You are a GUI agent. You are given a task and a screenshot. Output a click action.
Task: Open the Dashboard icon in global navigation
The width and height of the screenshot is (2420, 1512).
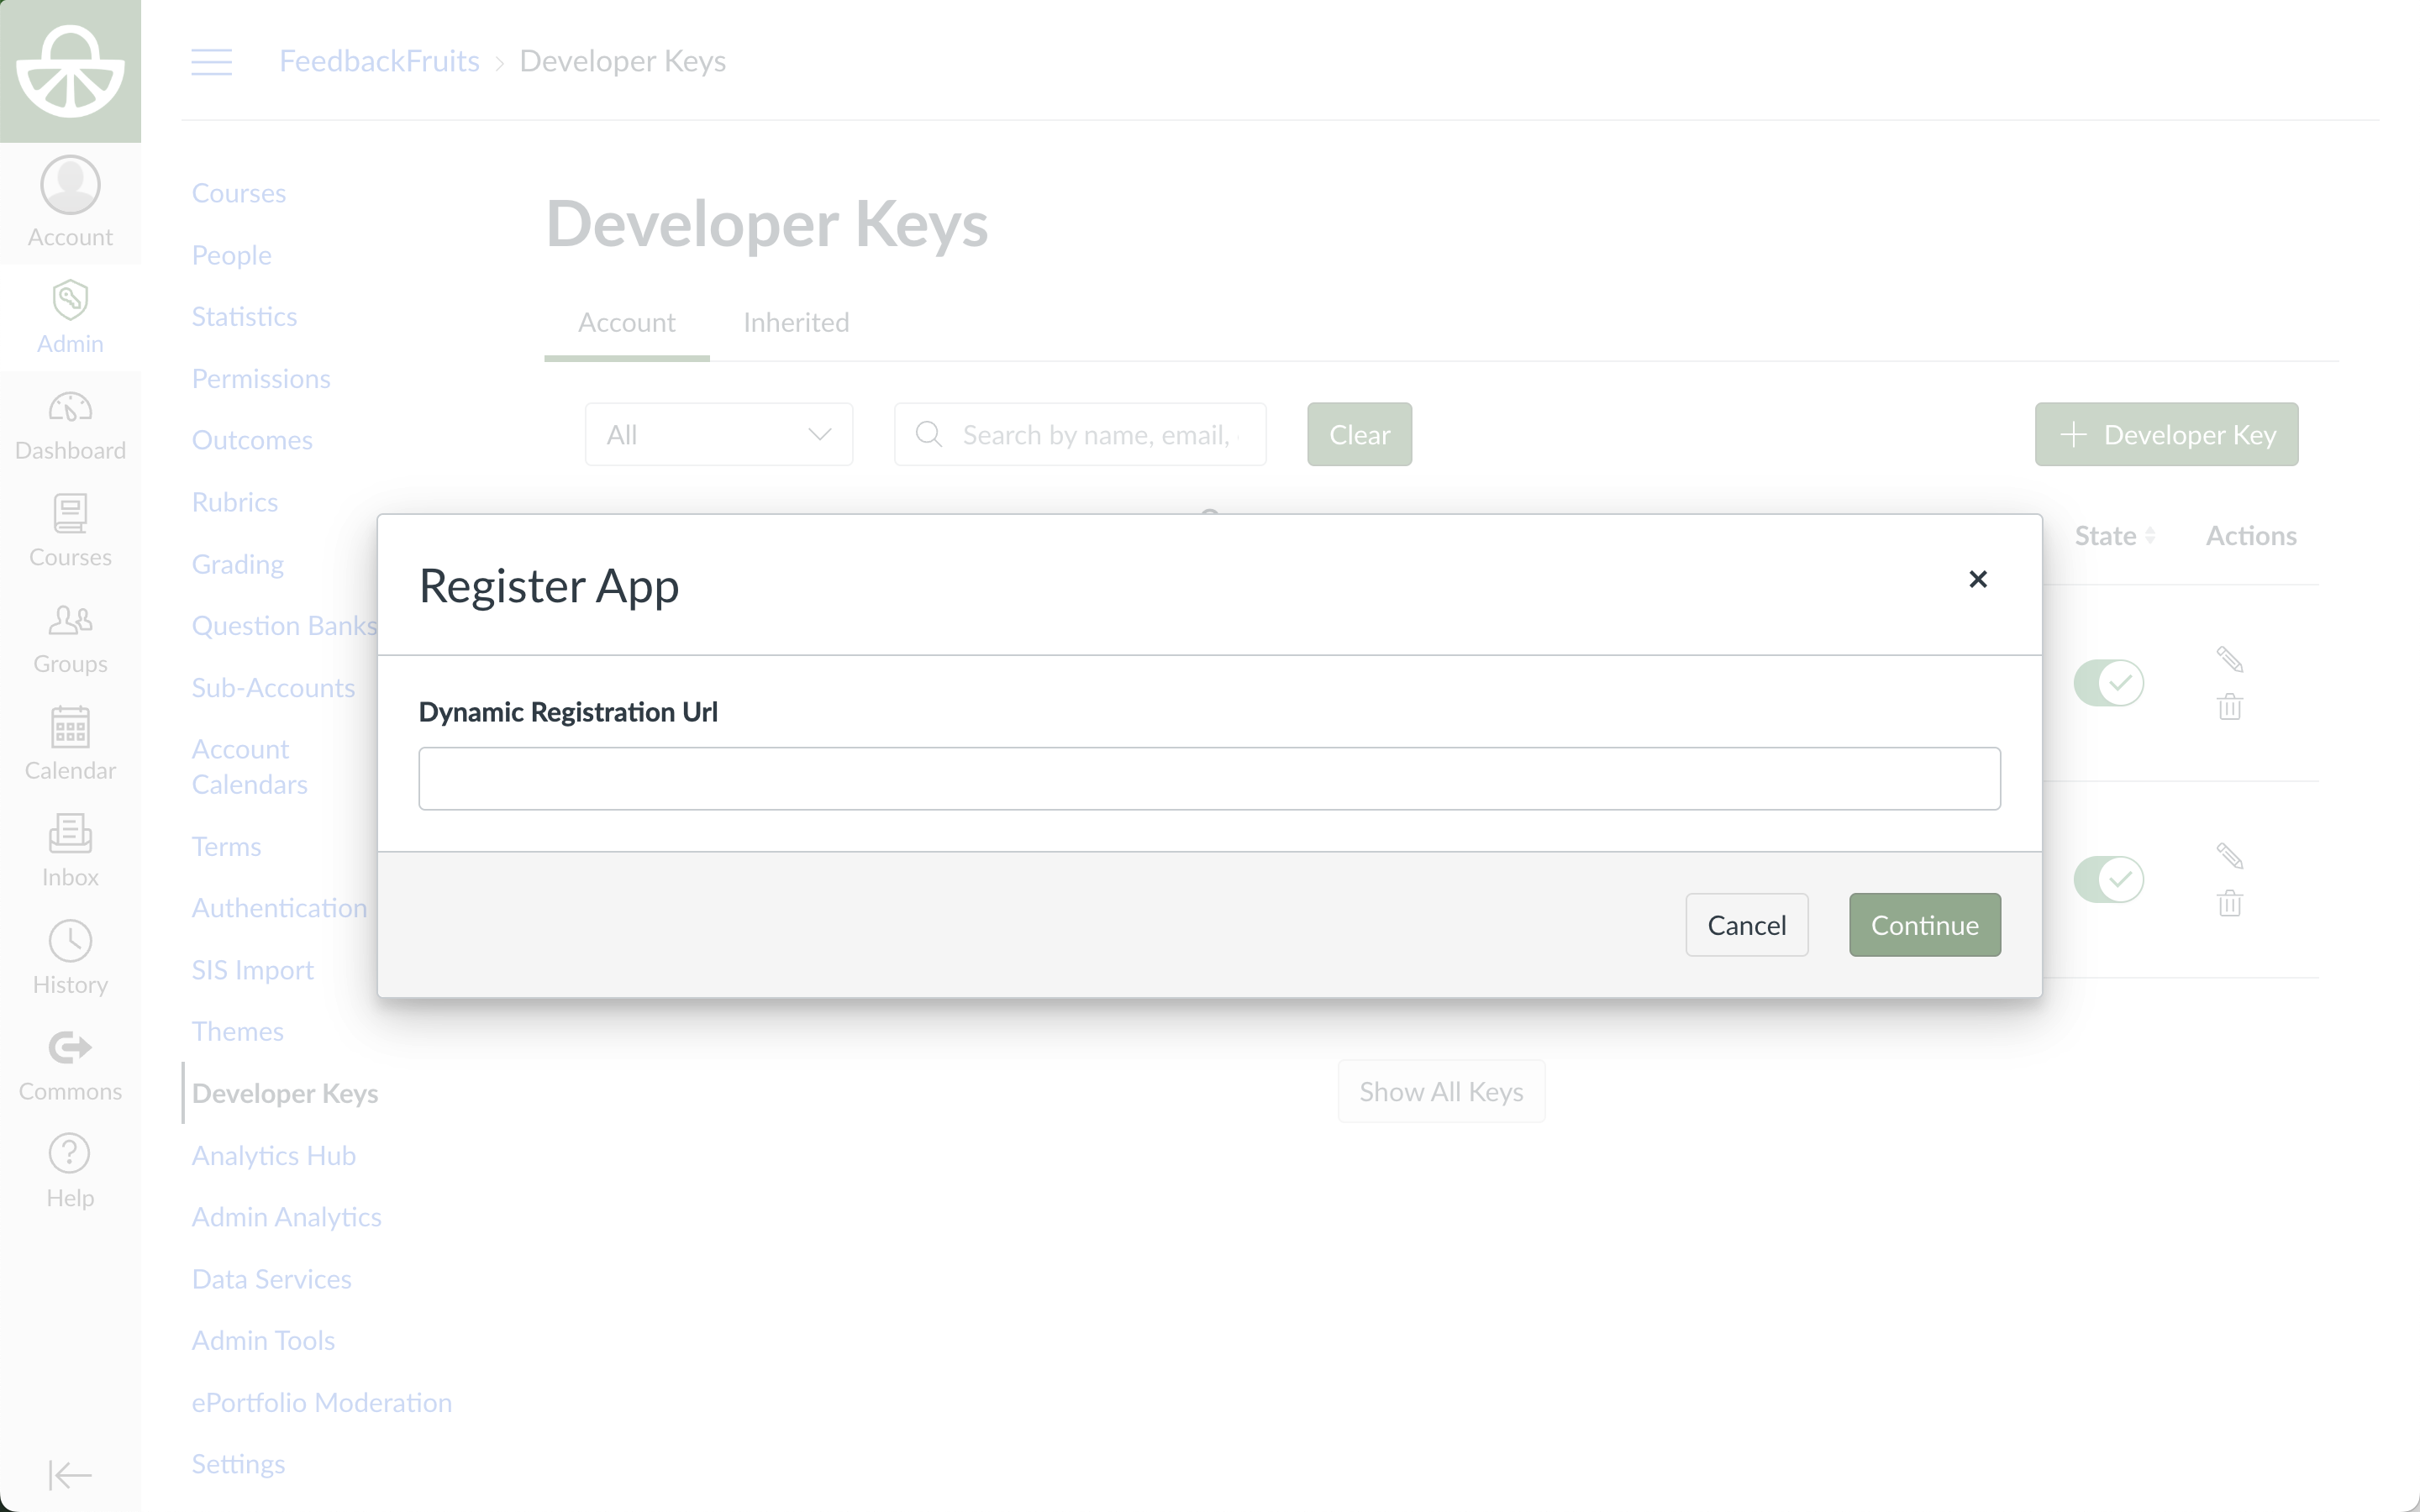click(x=70, y=409)
